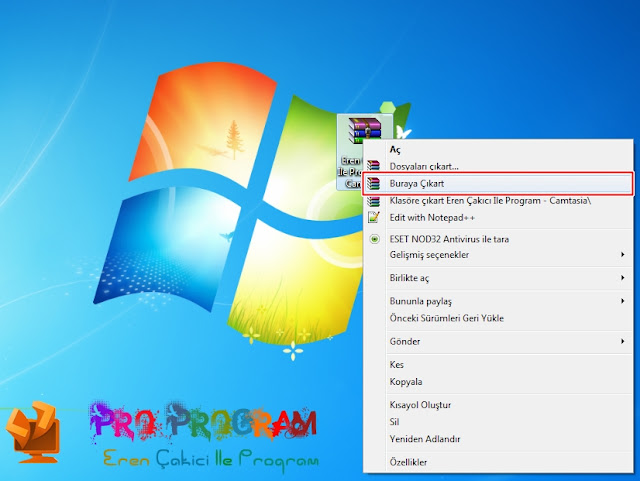Expand the arrow next to 'Gönder'

(x=622, y=341)
